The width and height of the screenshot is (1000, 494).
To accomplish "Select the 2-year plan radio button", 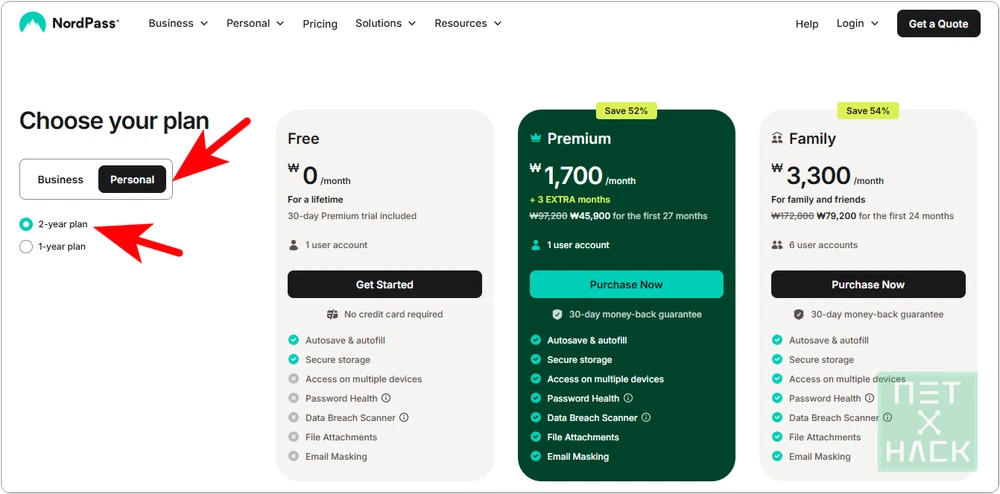I will 26,224.
